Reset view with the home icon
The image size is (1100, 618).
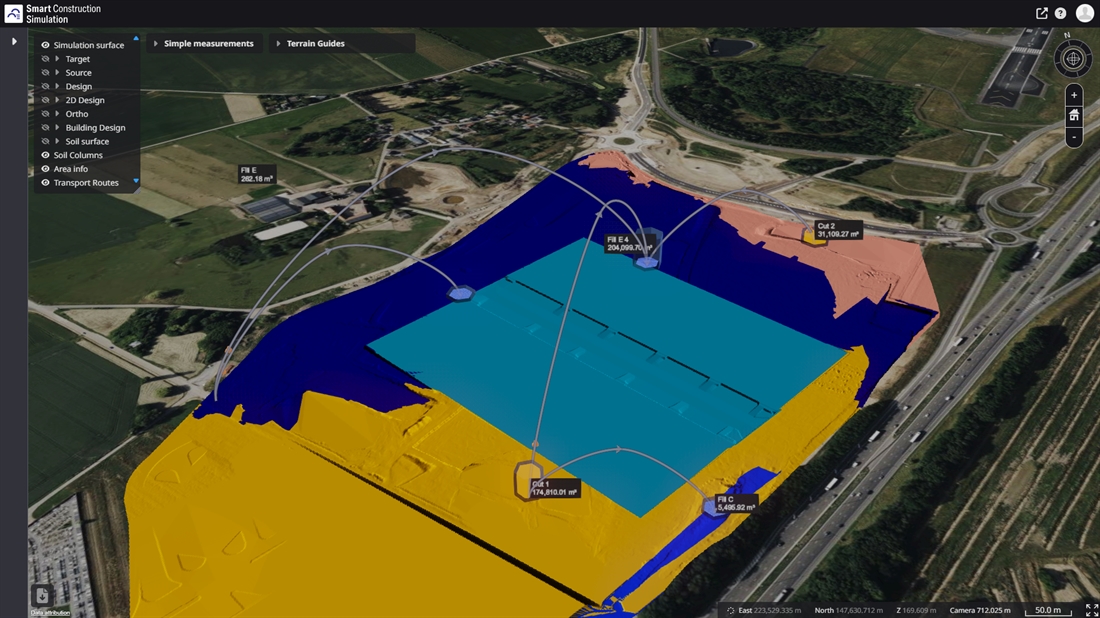[x=1074, y=116]
